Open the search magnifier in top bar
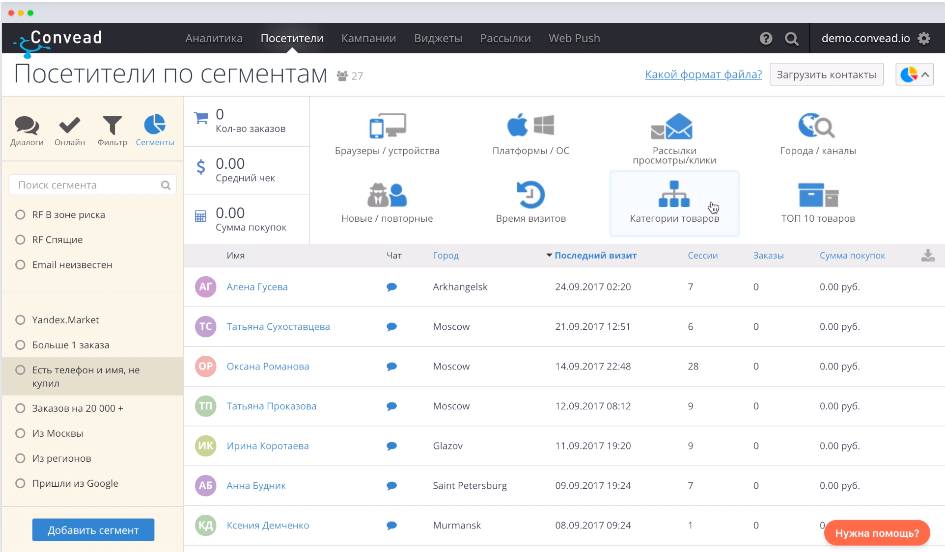The height and width of the screenshot is (552, 945). point(791,39)
